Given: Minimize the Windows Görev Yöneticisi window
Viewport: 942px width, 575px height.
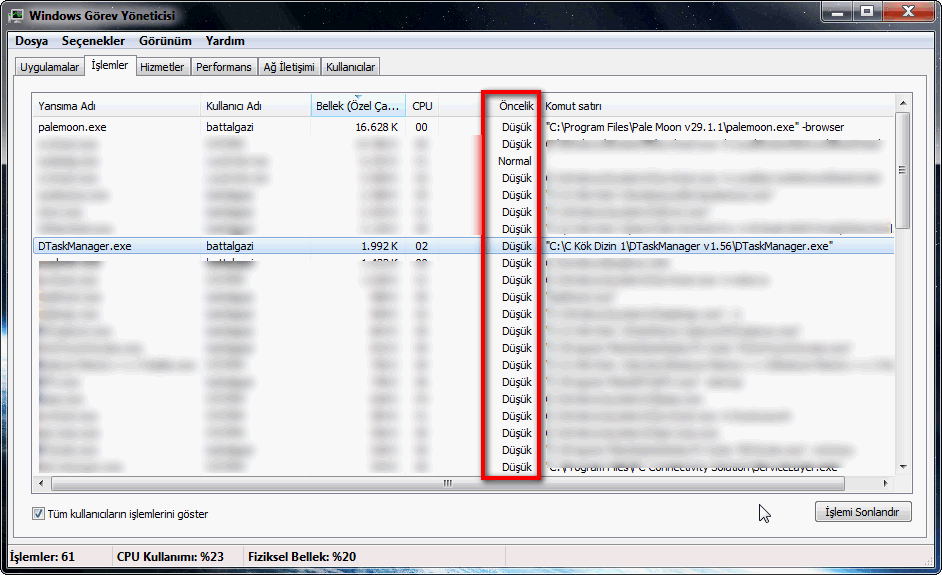Looking at the screenshot, I should click(837, 11).
